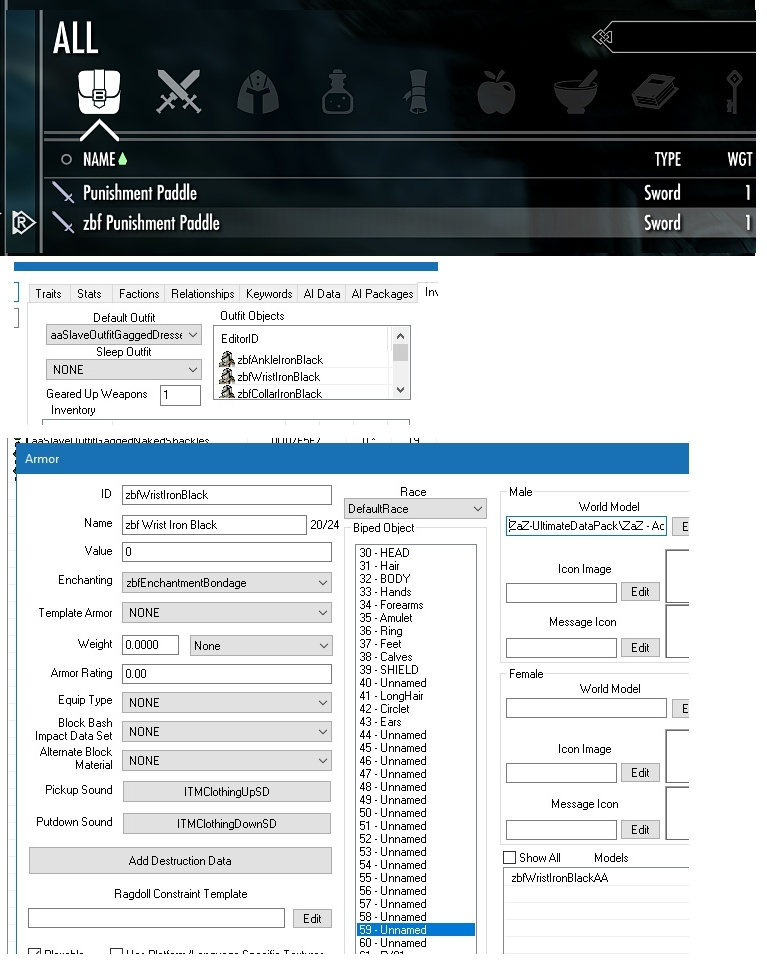
Task: Click the Armor Rating input field
Action: [227, 674]
